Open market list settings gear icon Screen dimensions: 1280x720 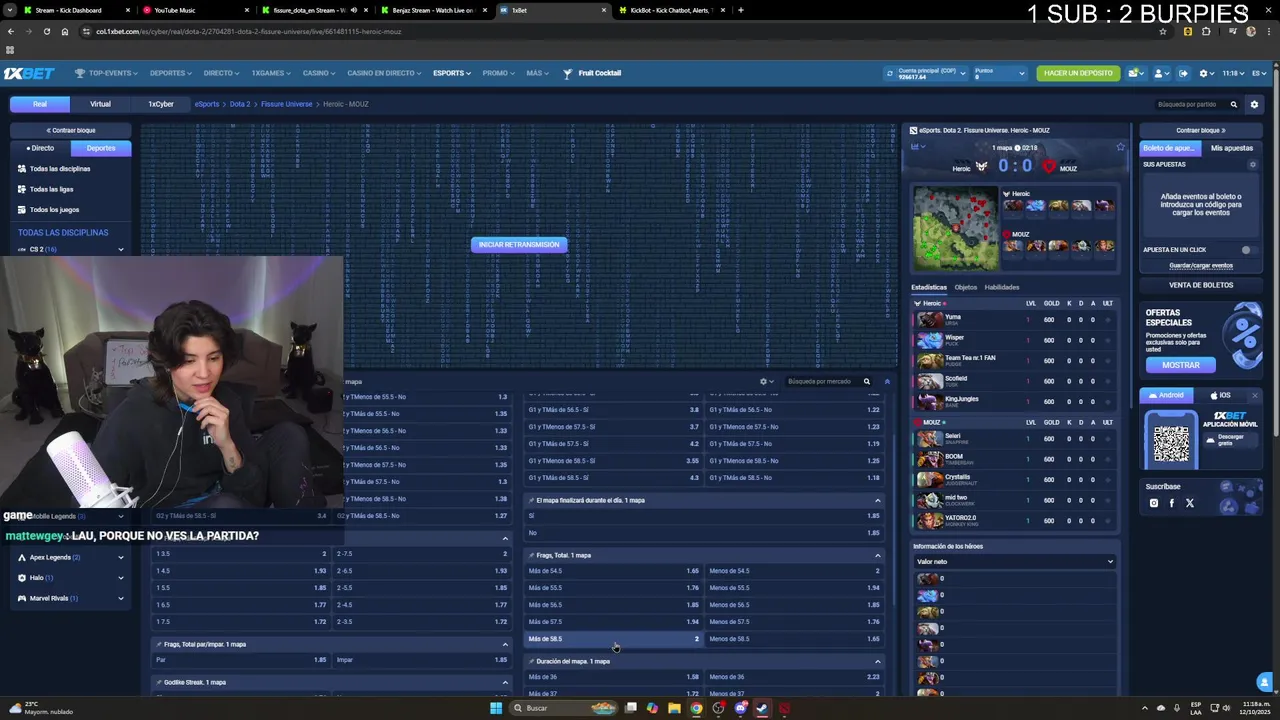(764, 381)
